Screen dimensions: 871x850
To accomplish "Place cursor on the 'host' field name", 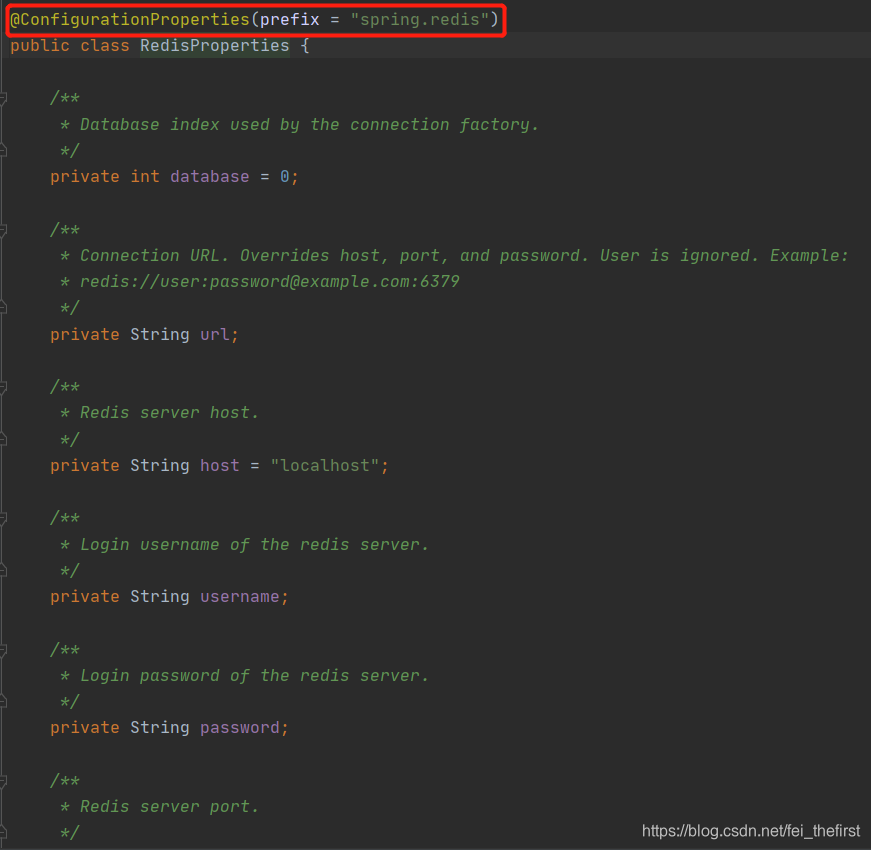I will (219, 466).
